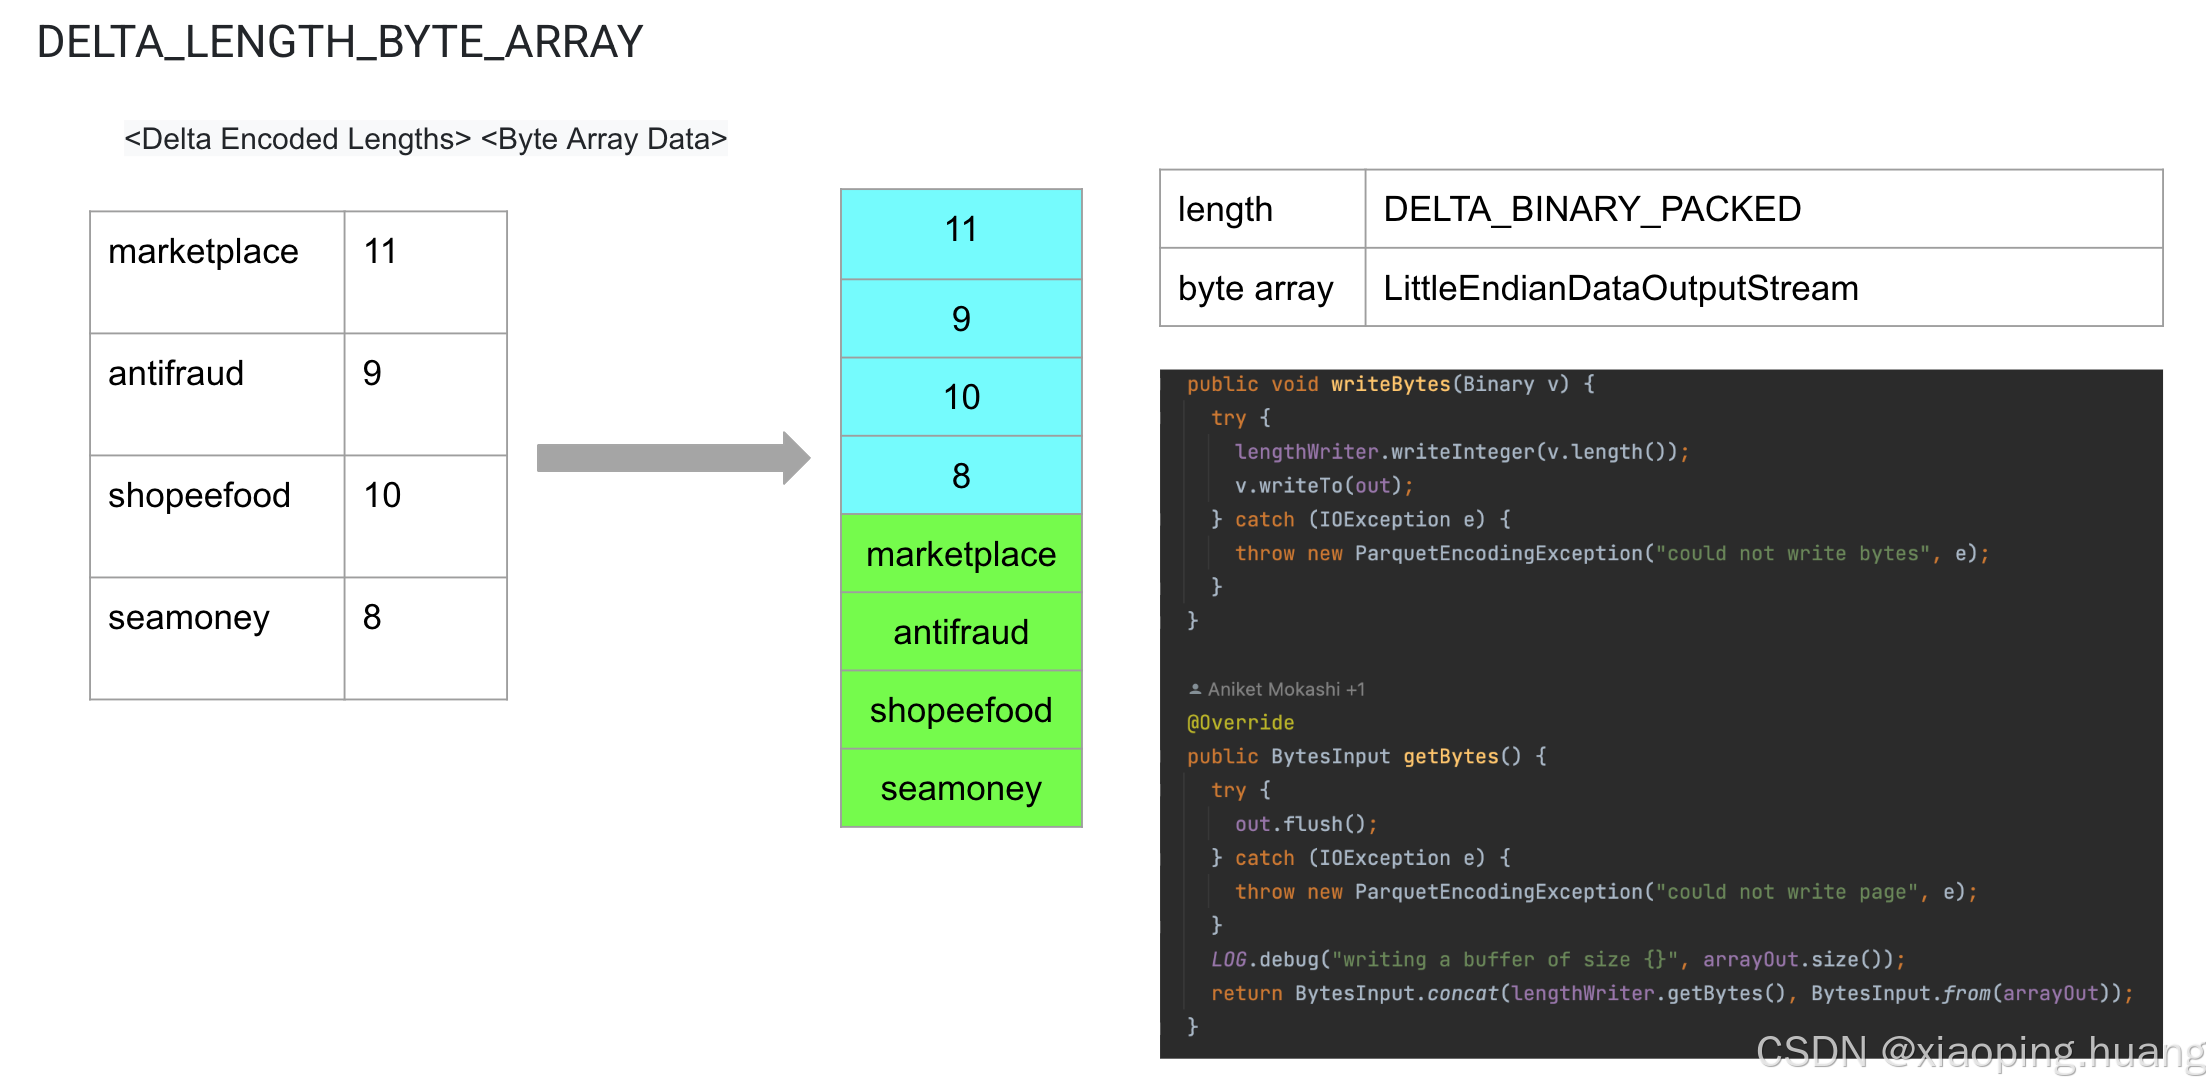Viewport: 2210px width, 1088px height.
Task: Click the green marketplace block
Action: point(960,553)
